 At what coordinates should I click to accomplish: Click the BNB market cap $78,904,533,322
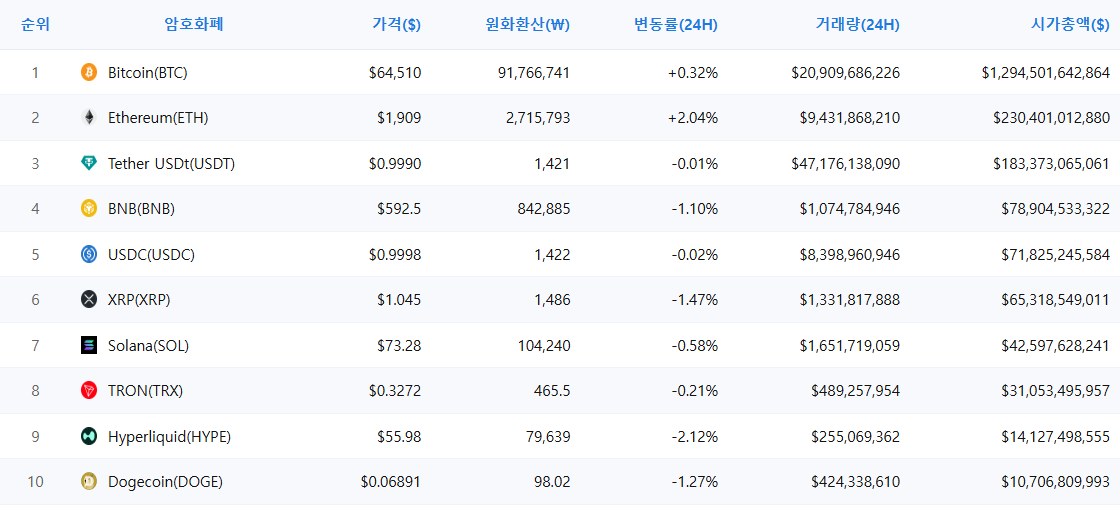pyautogui.click(x=1056, y=208)
